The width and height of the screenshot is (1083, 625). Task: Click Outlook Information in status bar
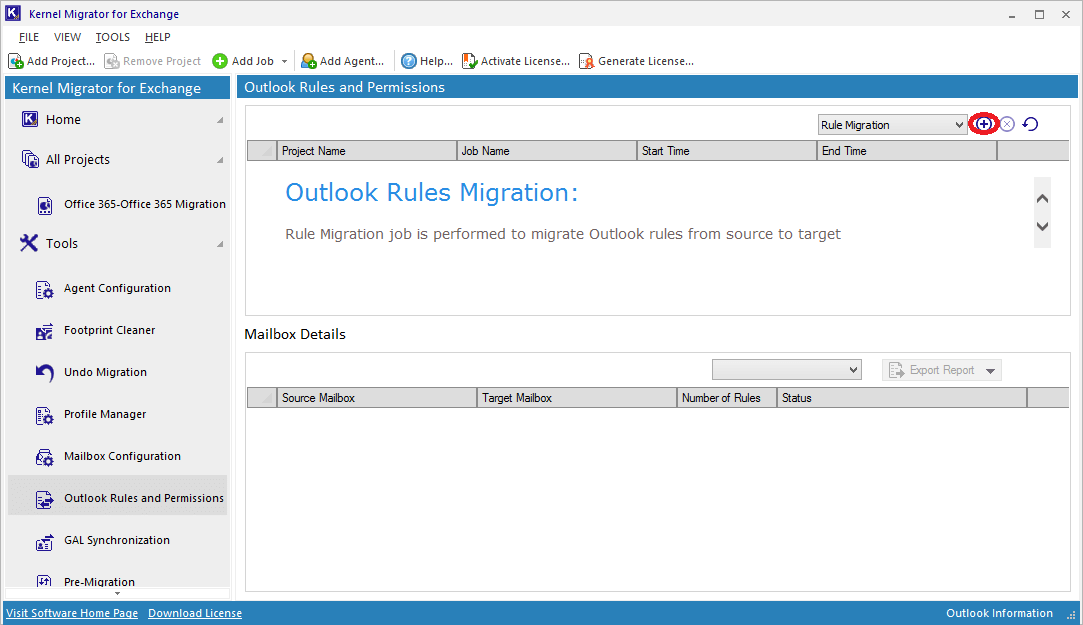[x=999, y=613]
